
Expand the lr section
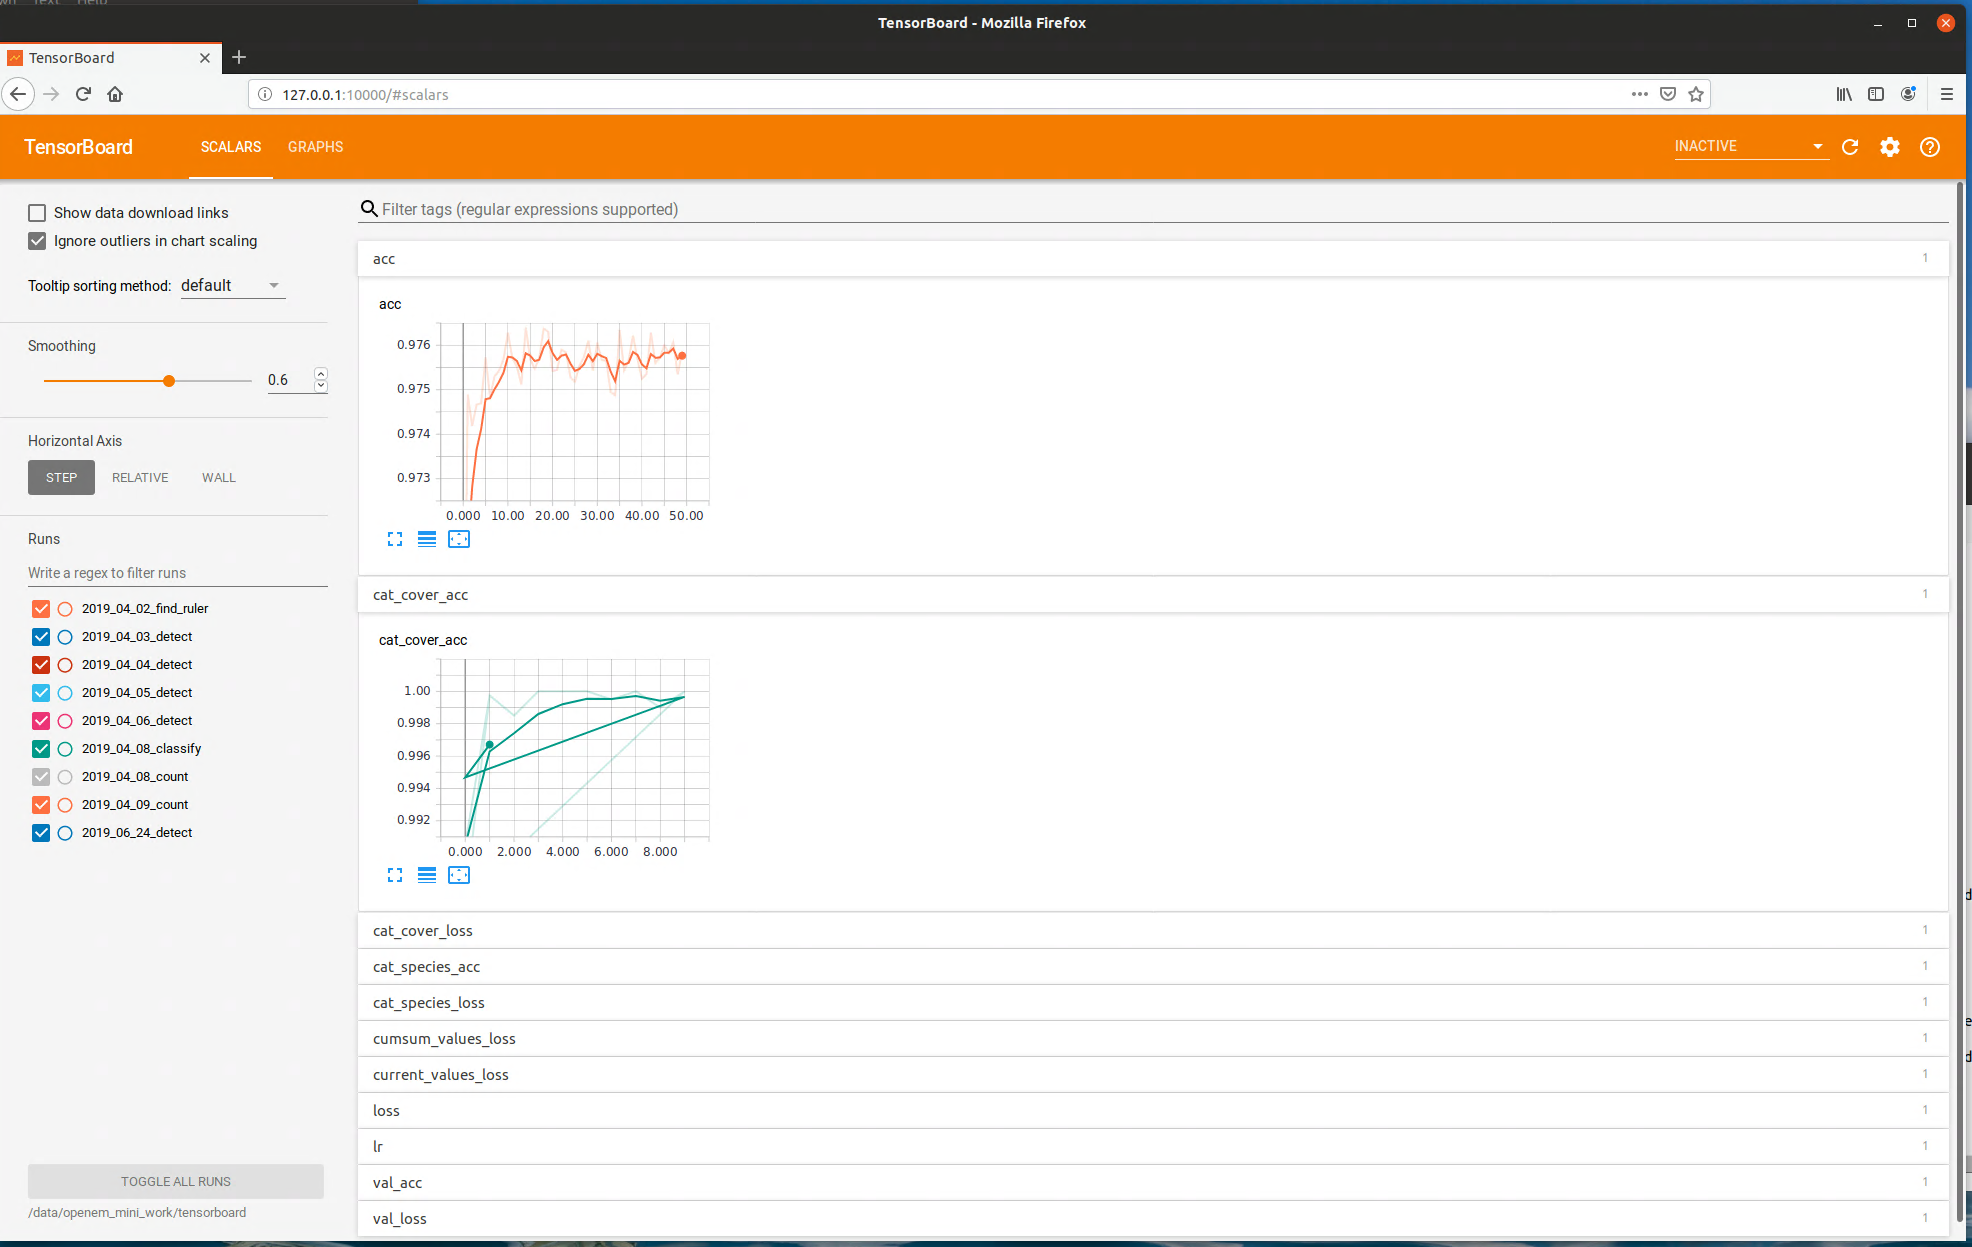click(1153, 1147)
